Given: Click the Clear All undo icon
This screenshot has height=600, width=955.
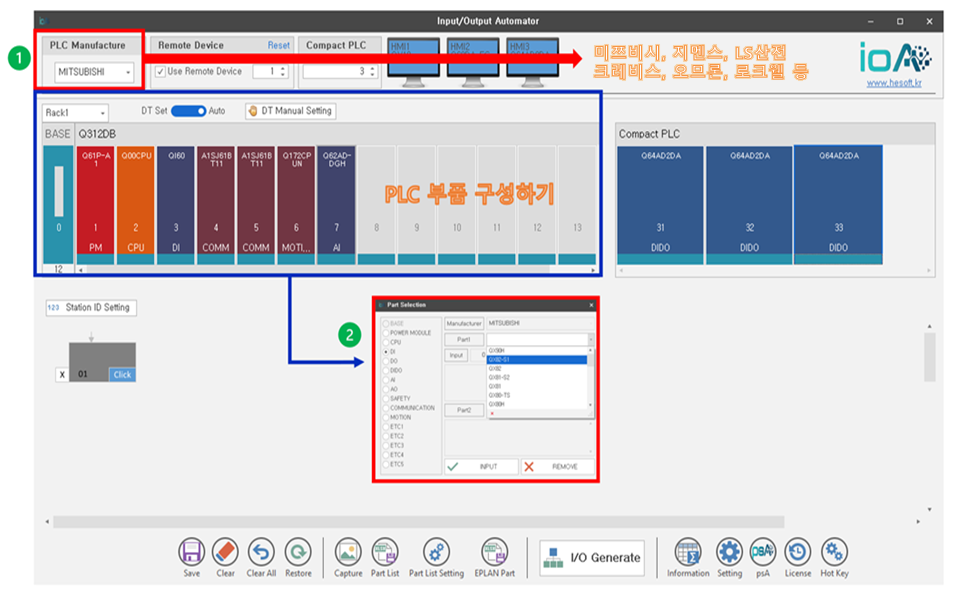Looking at the screenshot, I should (x=261, y=552).
